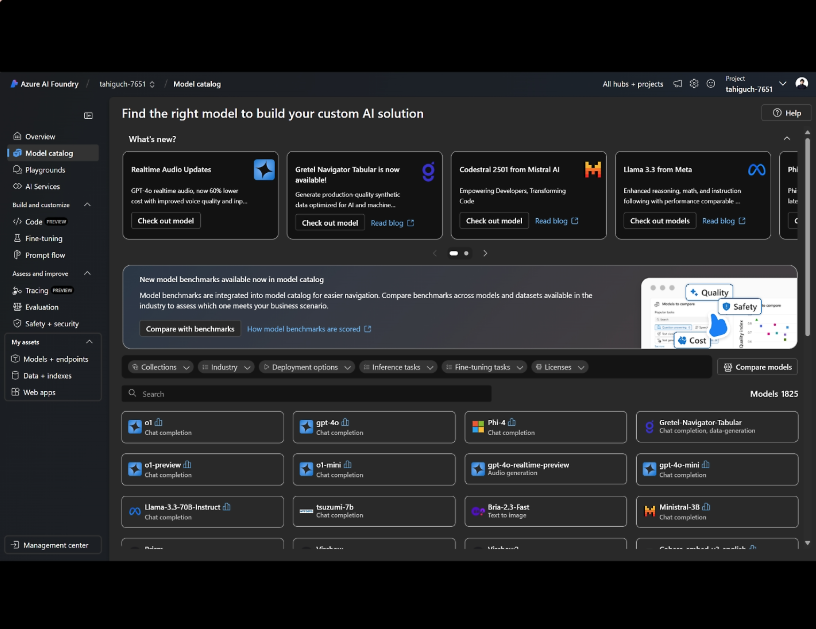Image resolution: width=816 pixels, height=629 pixels.
Task: Click Compare with benchmarks button
Action: pos(190,329)
